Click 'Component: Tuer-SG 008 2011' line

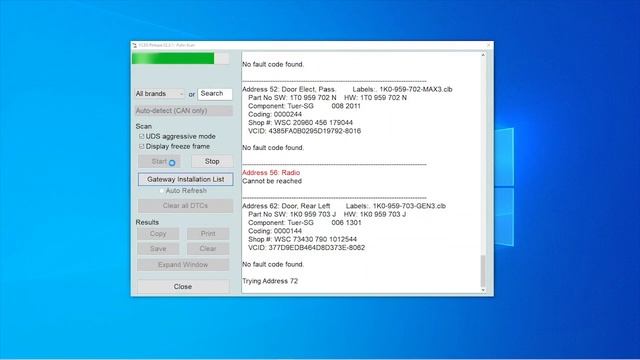tap(304, 106)
